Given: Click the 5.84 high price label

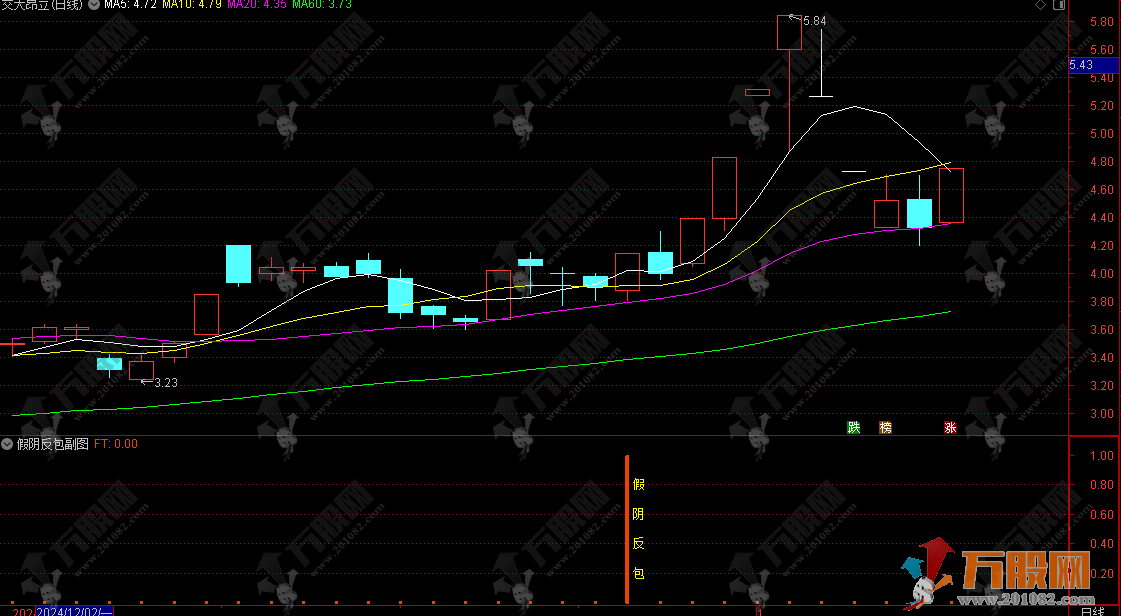Looking at the screenshot, I should click(x=814, y=21).
